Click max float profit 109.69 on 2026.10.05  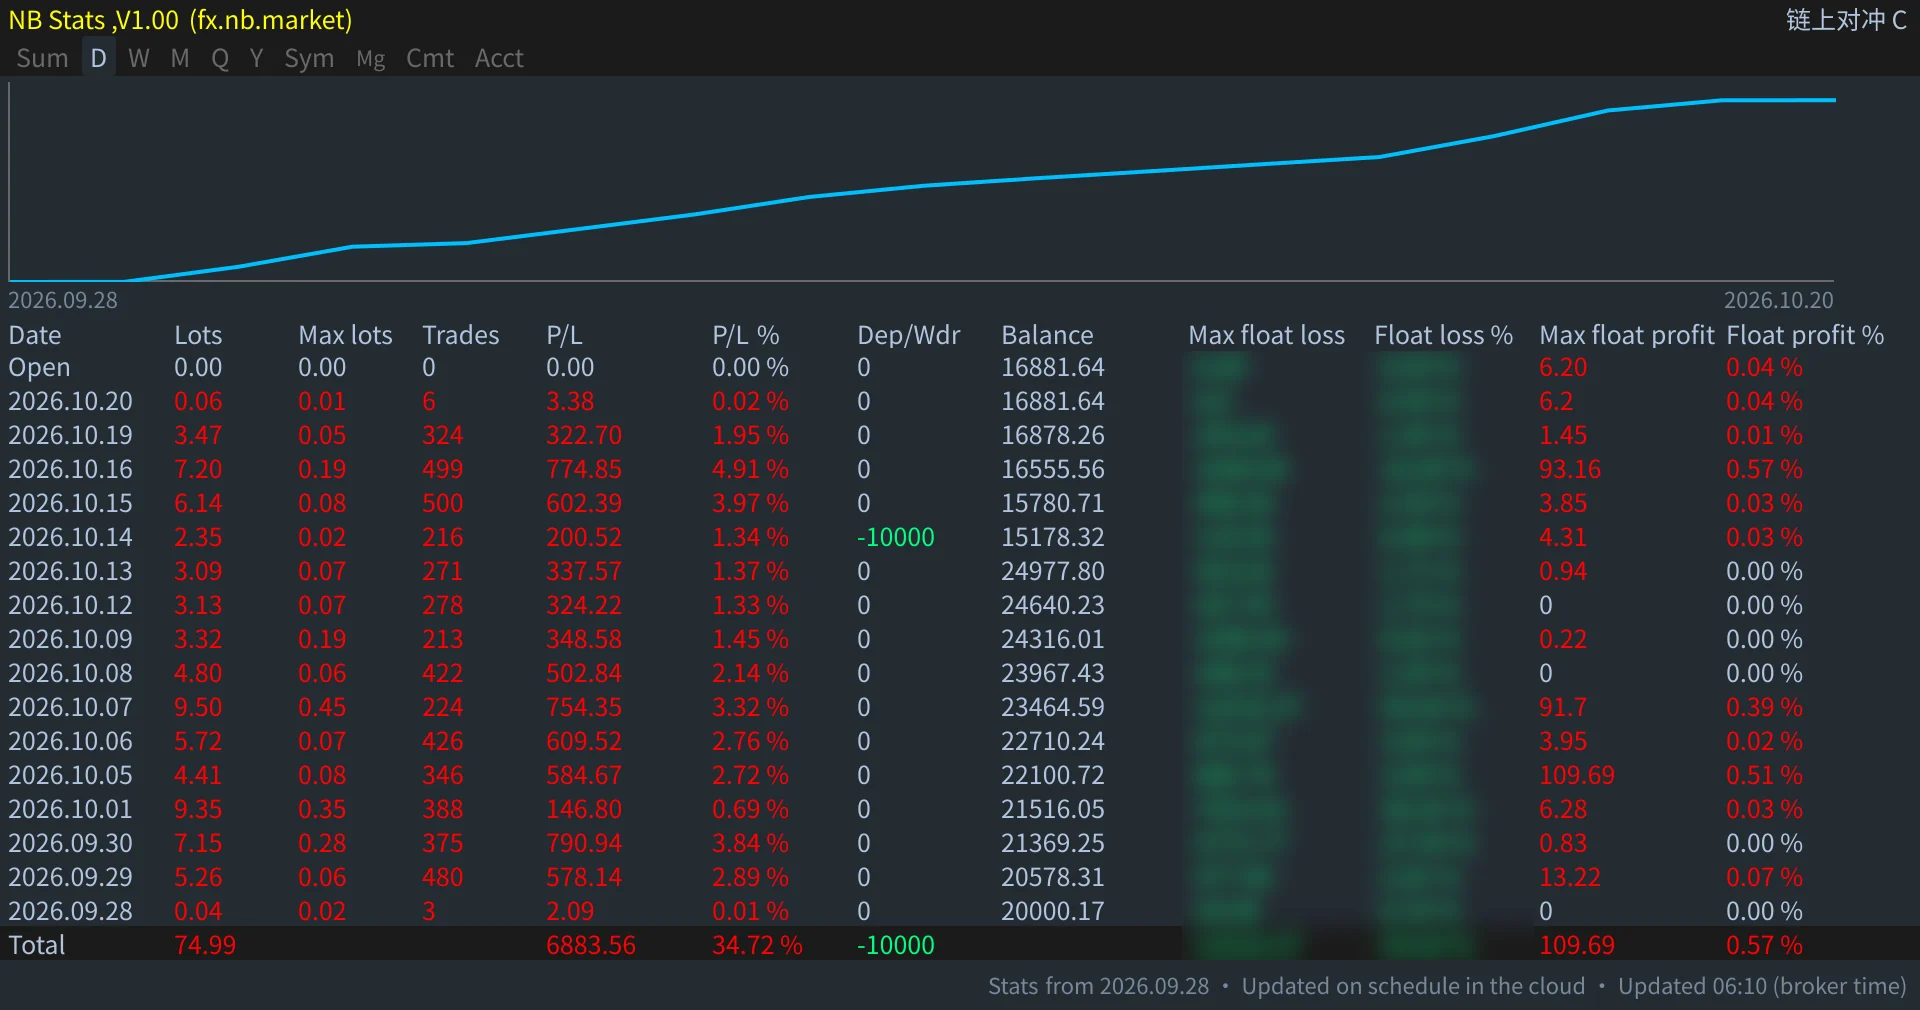click(x=1577, y=775)
